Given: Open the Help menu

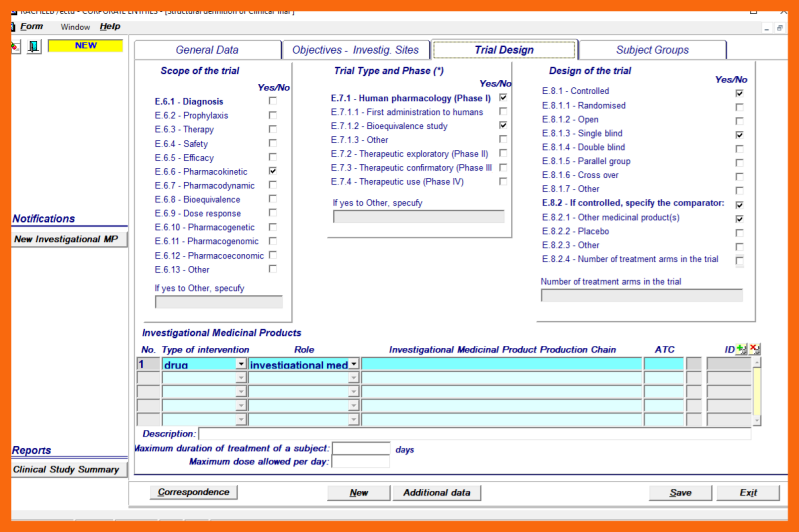Looking at the screenshot, I should click(x=110, y=26).
